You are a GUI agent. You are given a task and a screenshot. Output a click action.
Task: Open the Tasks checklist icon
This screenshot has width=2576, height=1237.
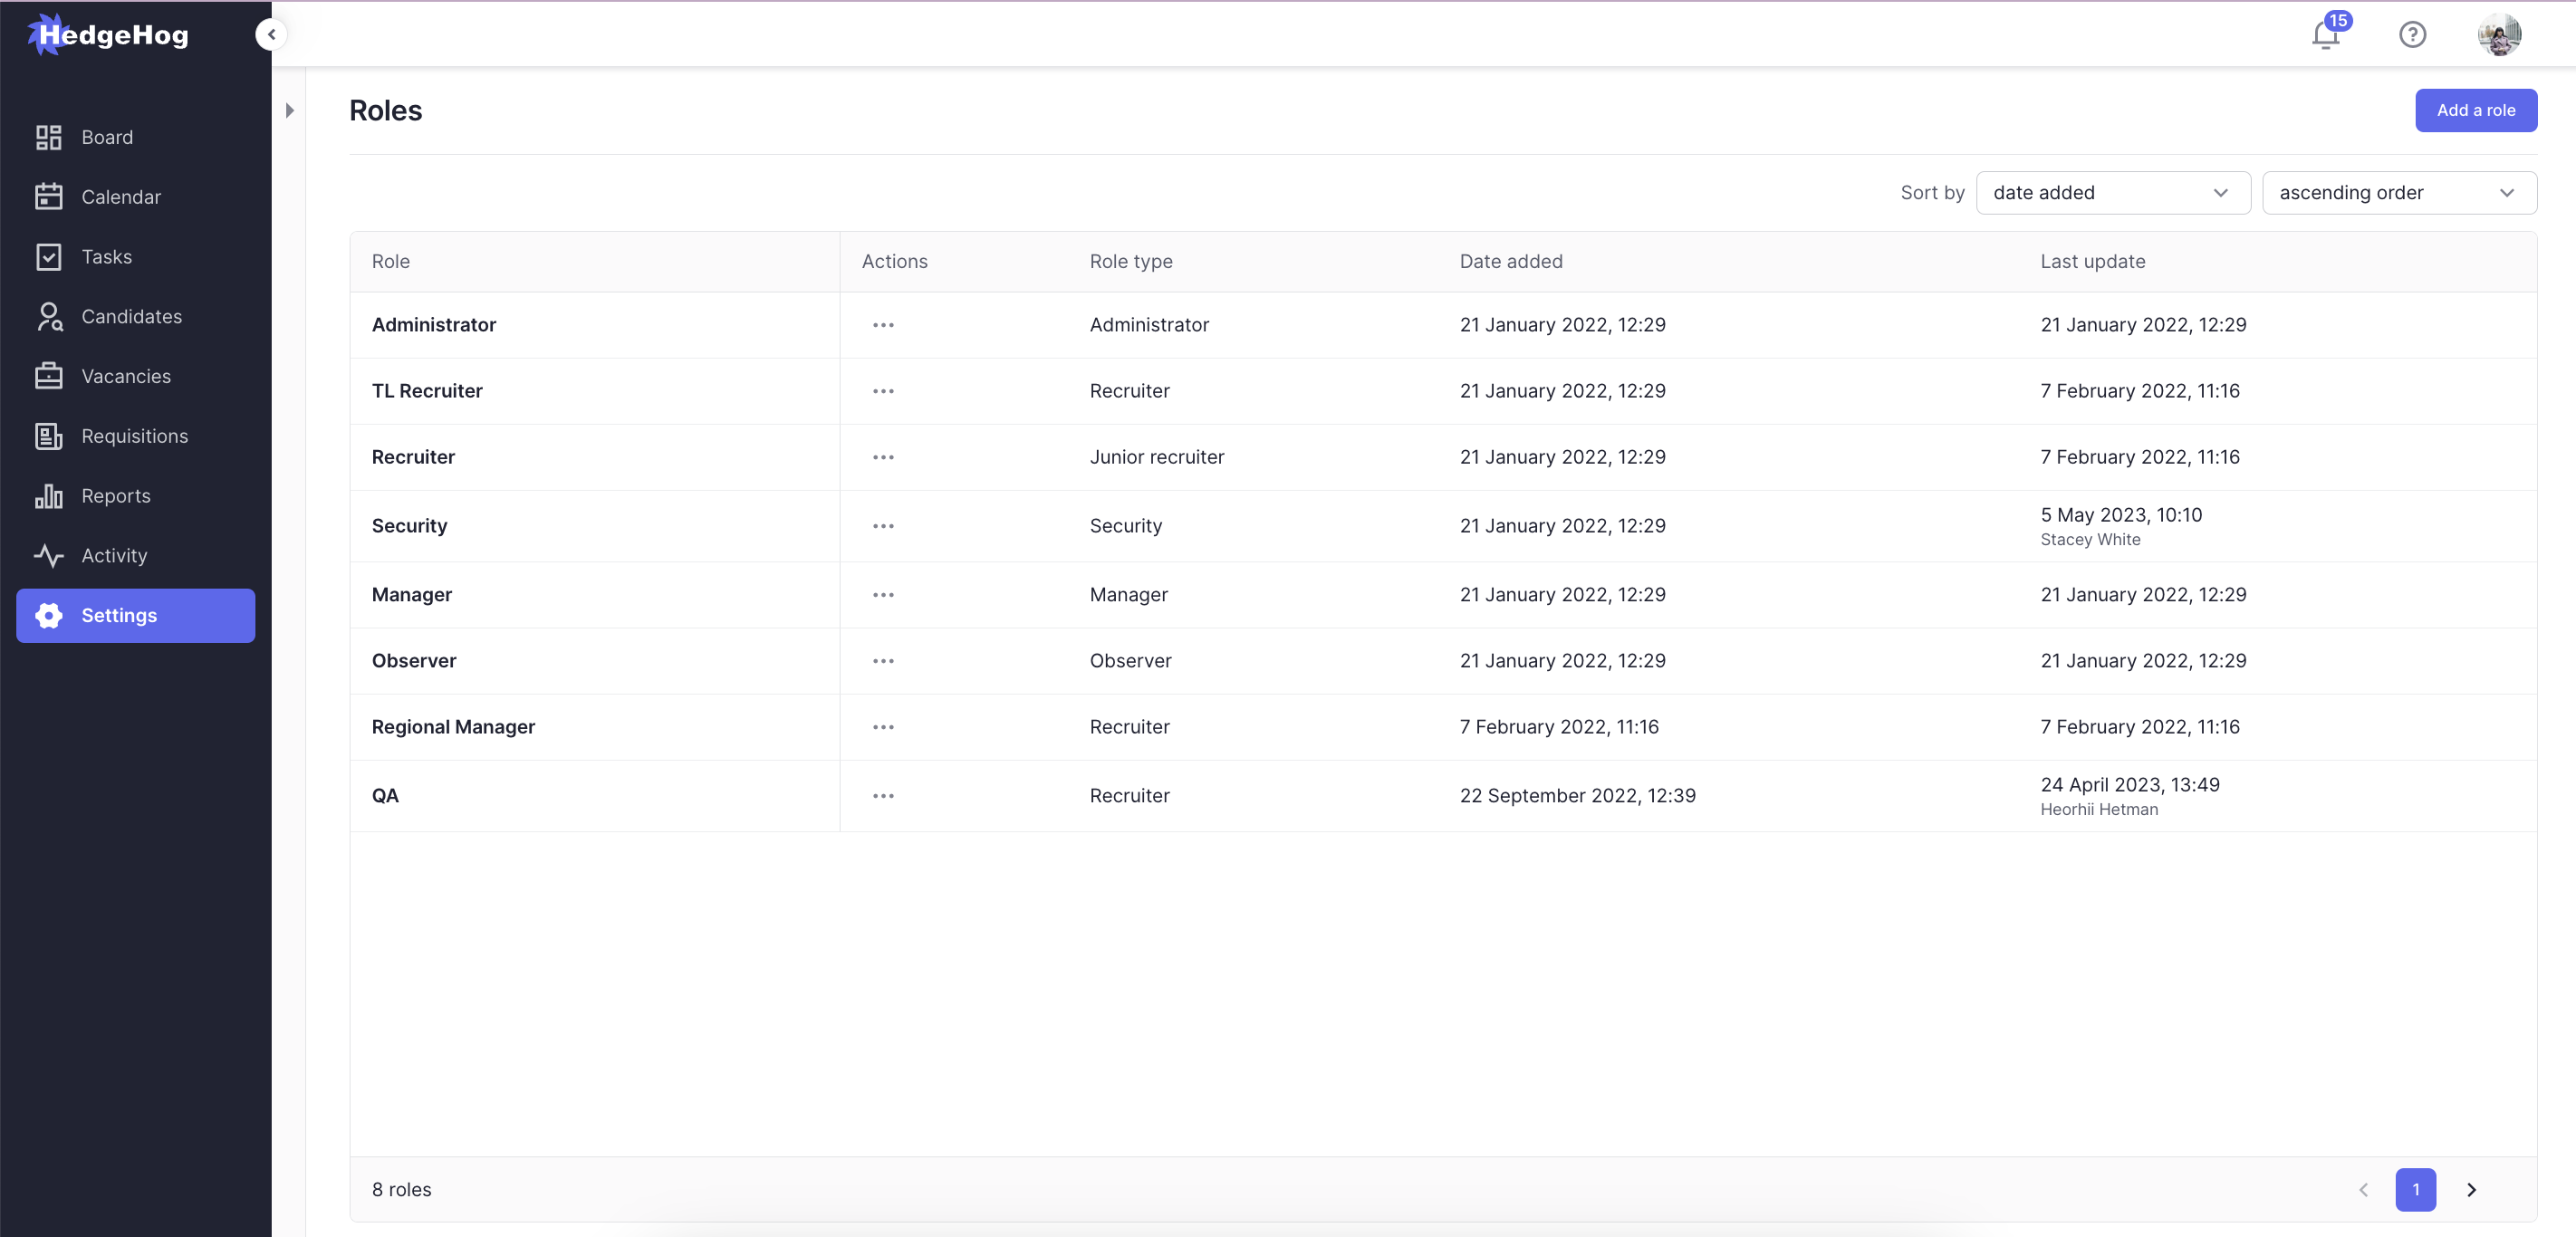(49, 257)
